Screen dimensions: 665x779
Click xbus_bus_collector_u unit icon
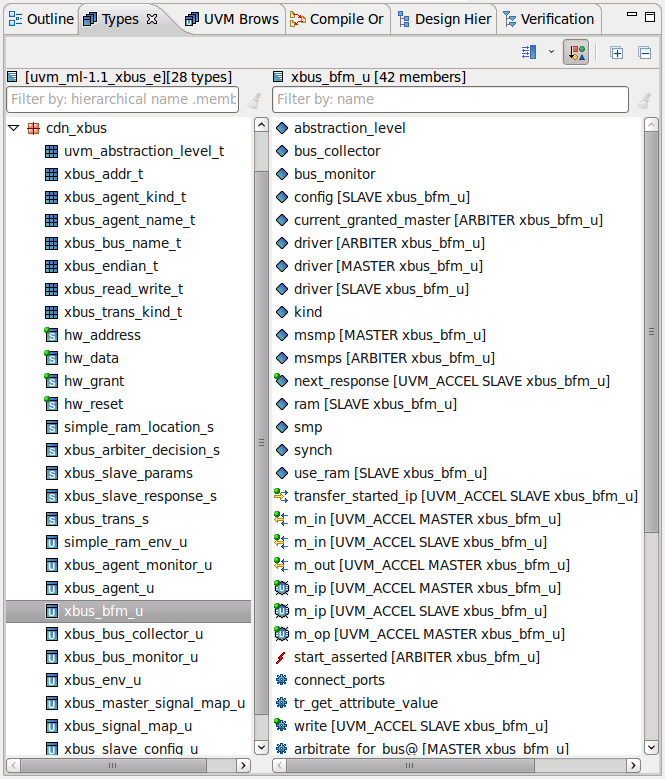(x=51, y=634)
